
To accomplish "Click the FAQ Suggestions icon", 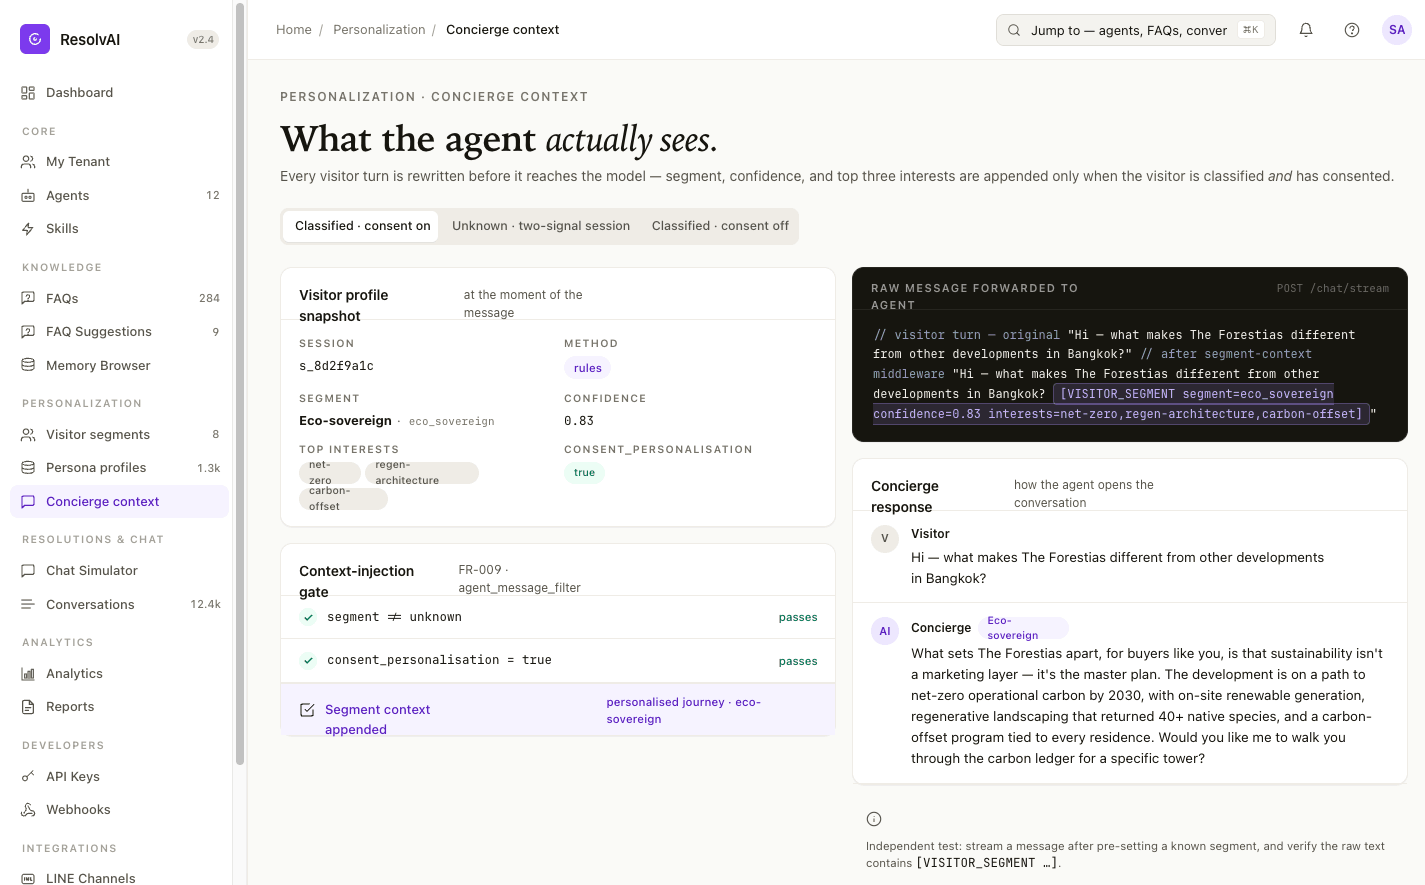I will (x=28, y=332).
